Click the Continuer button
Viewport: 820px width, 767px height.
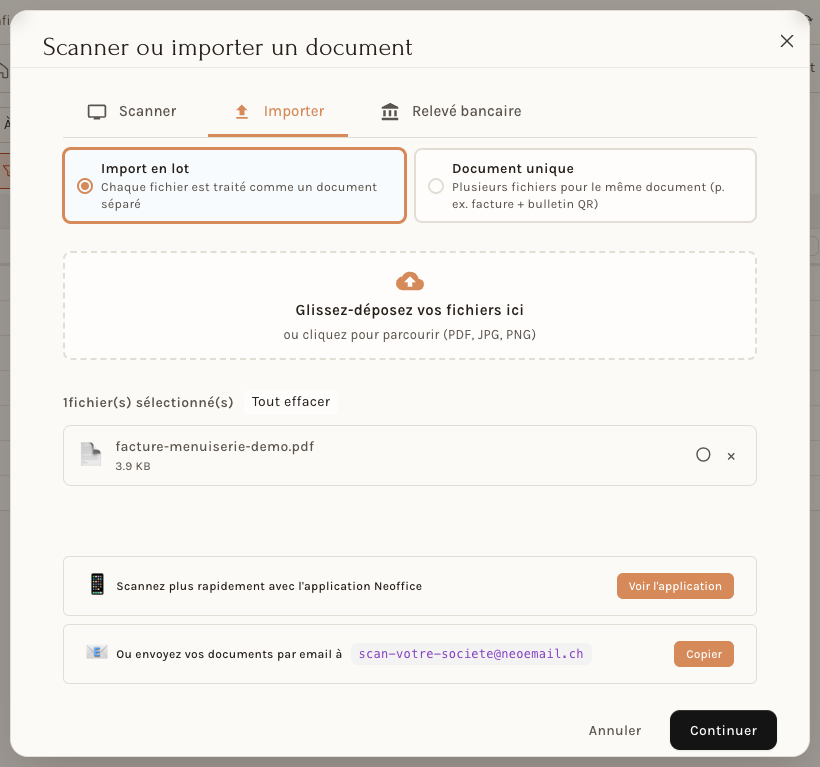pos(723,730)
